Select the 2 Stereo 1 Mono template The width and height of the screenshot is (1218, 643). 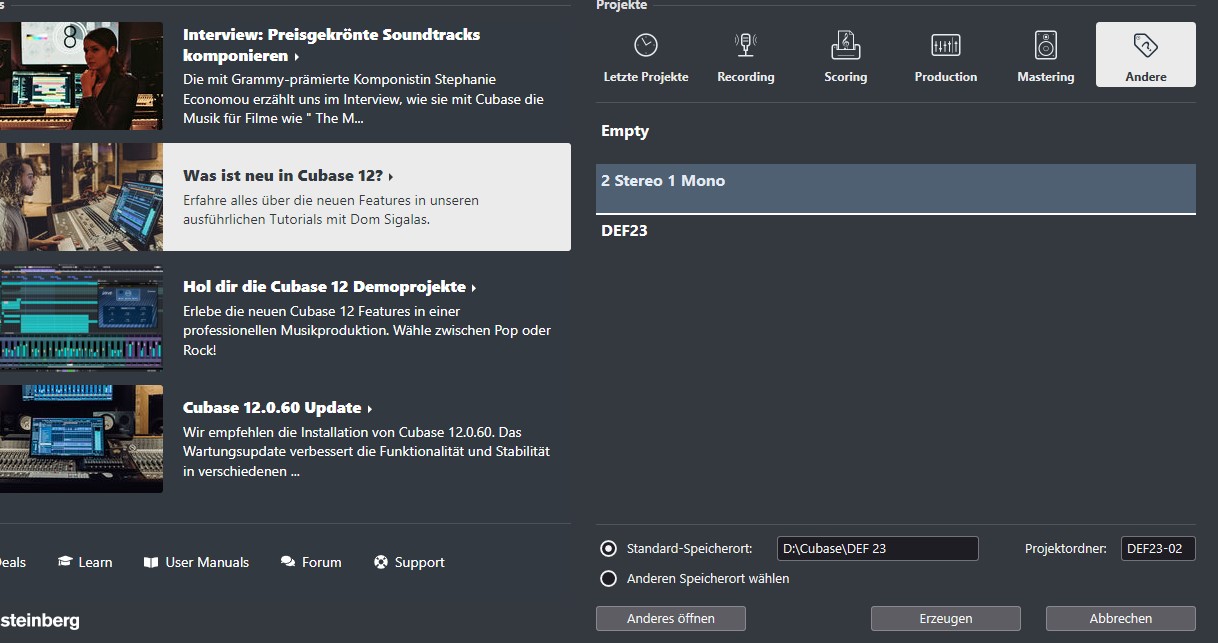point(896,189)
